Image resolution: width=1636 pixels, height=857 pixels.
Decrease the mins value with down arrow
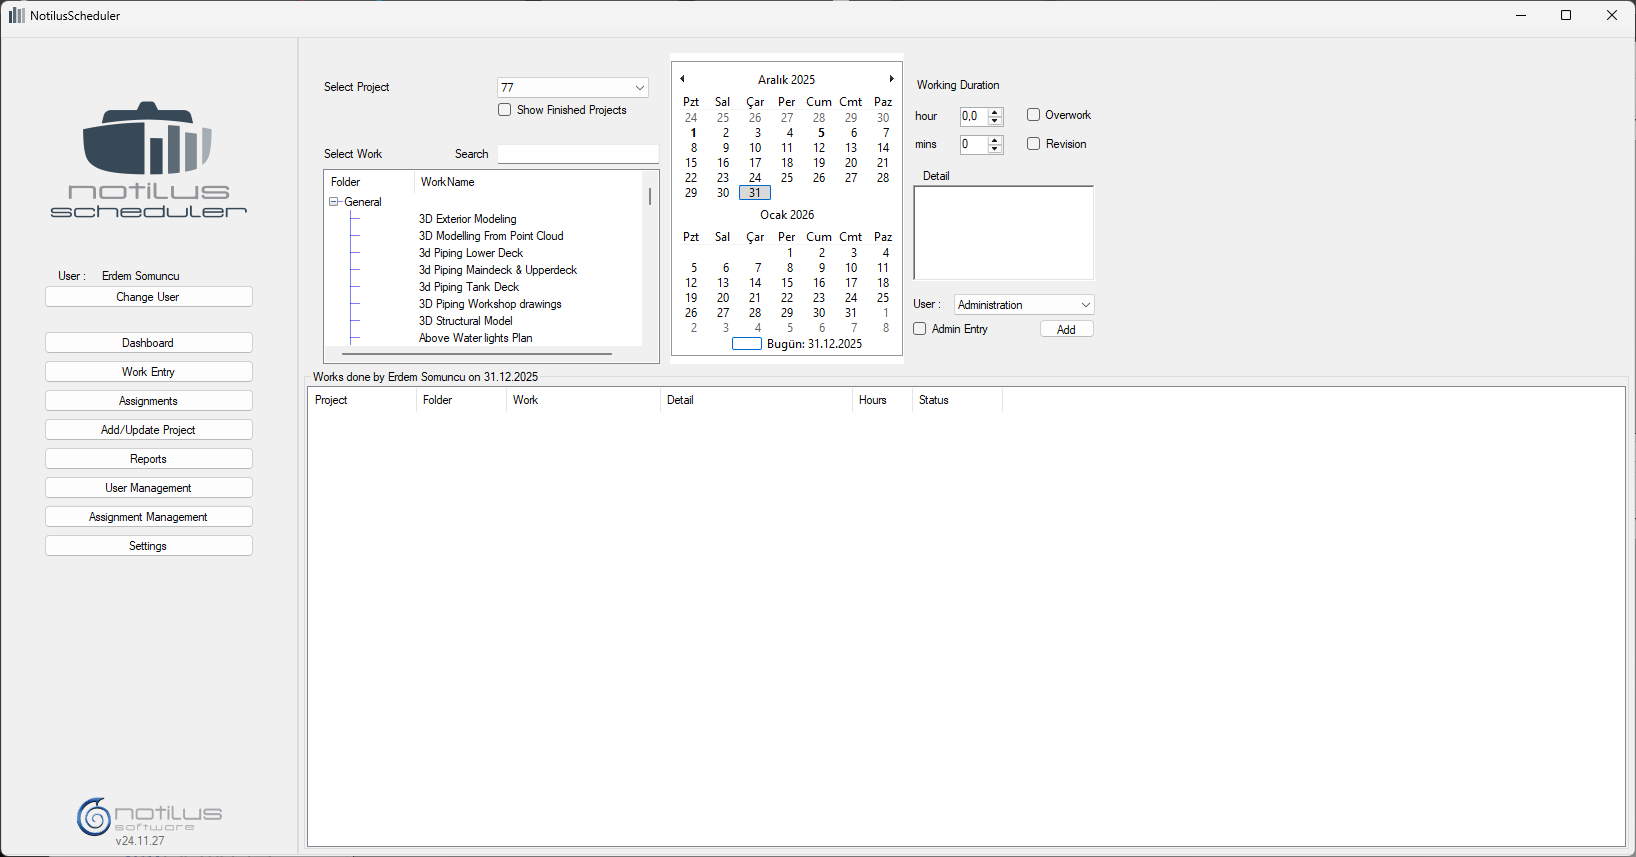pos(995,149)
